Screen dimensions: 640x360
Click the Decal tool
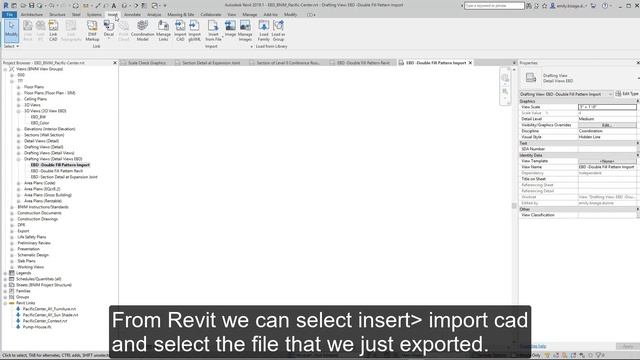click(109, 29)
